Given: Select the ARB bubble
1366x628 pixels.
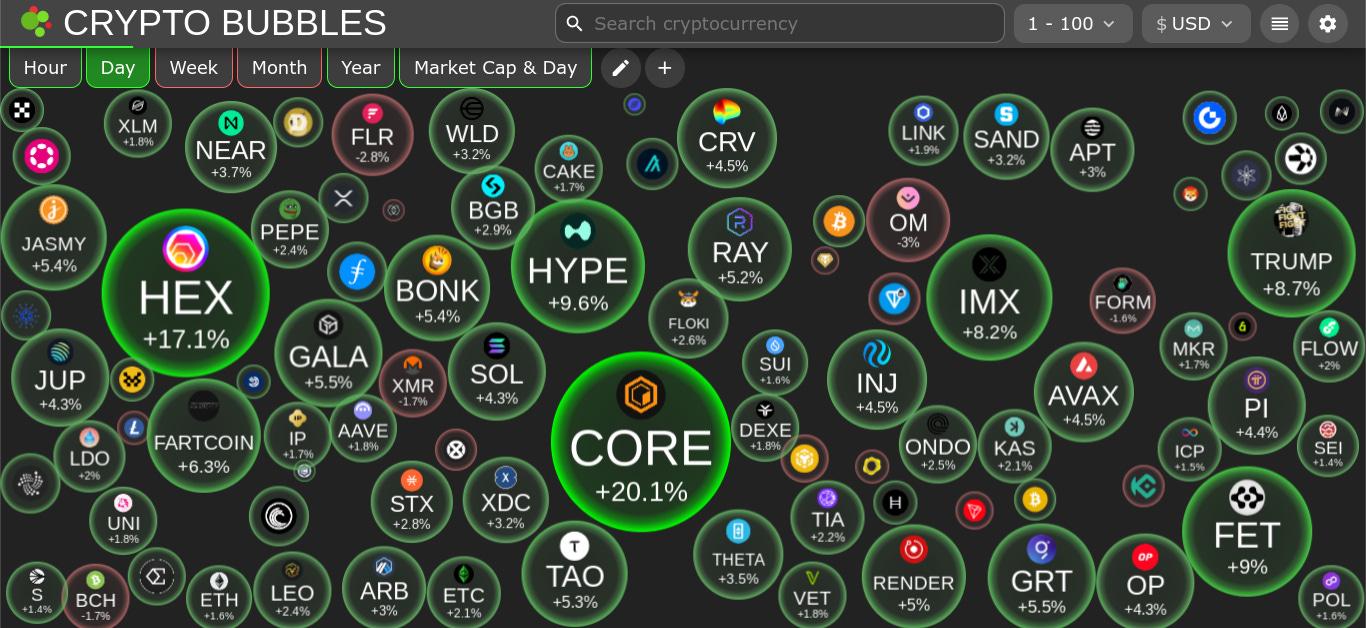Looking at the screenshot, I should tap(384, 588).
